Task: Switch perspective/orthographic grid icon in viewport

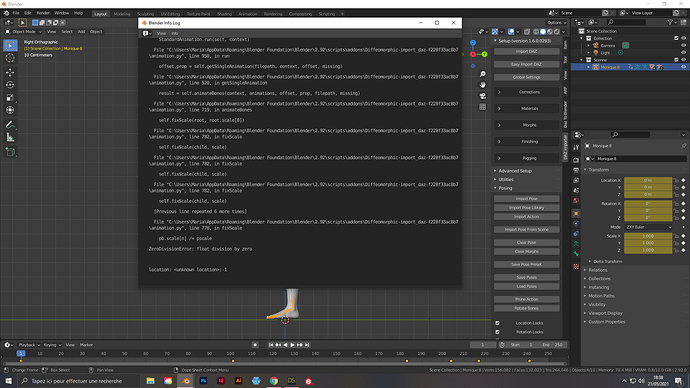Action: (483, 107)
